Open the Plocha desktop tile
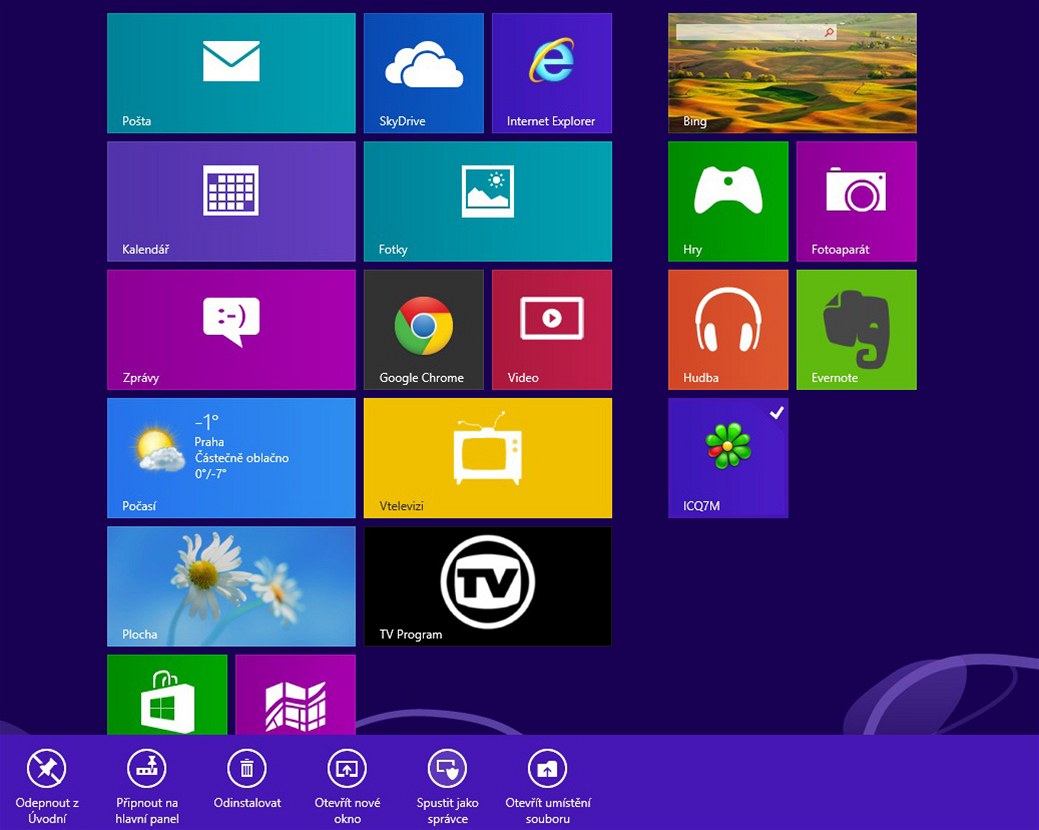This screenshot has width=1039, height=830. (231, 586)
